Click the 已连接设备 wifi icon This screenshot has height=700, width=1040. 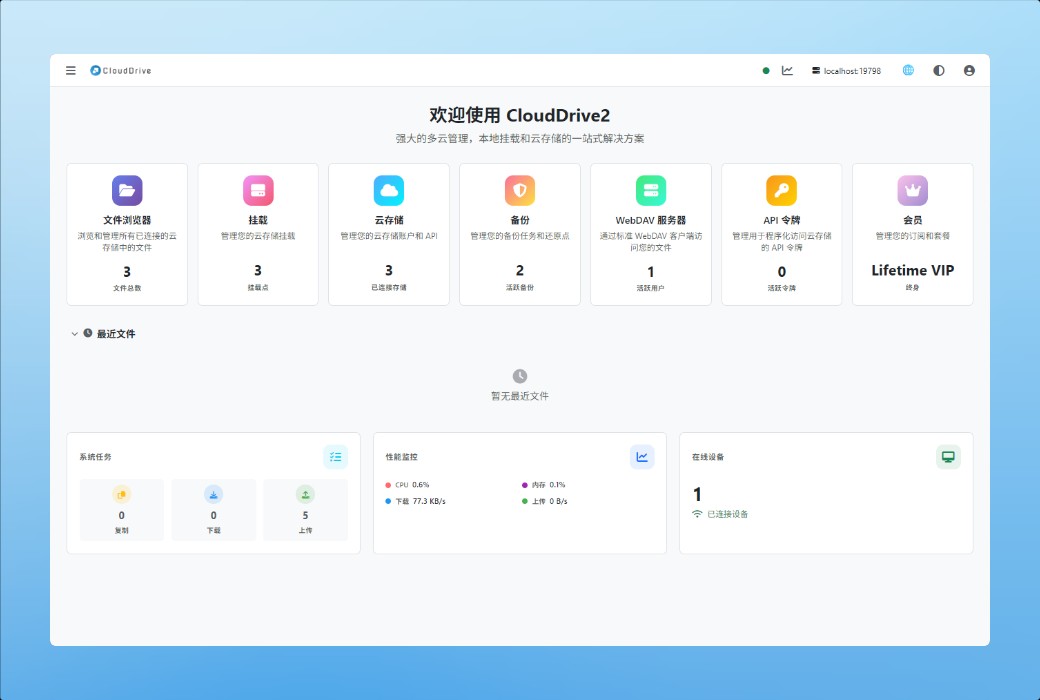pyautogui.click(x=697, y=514)
